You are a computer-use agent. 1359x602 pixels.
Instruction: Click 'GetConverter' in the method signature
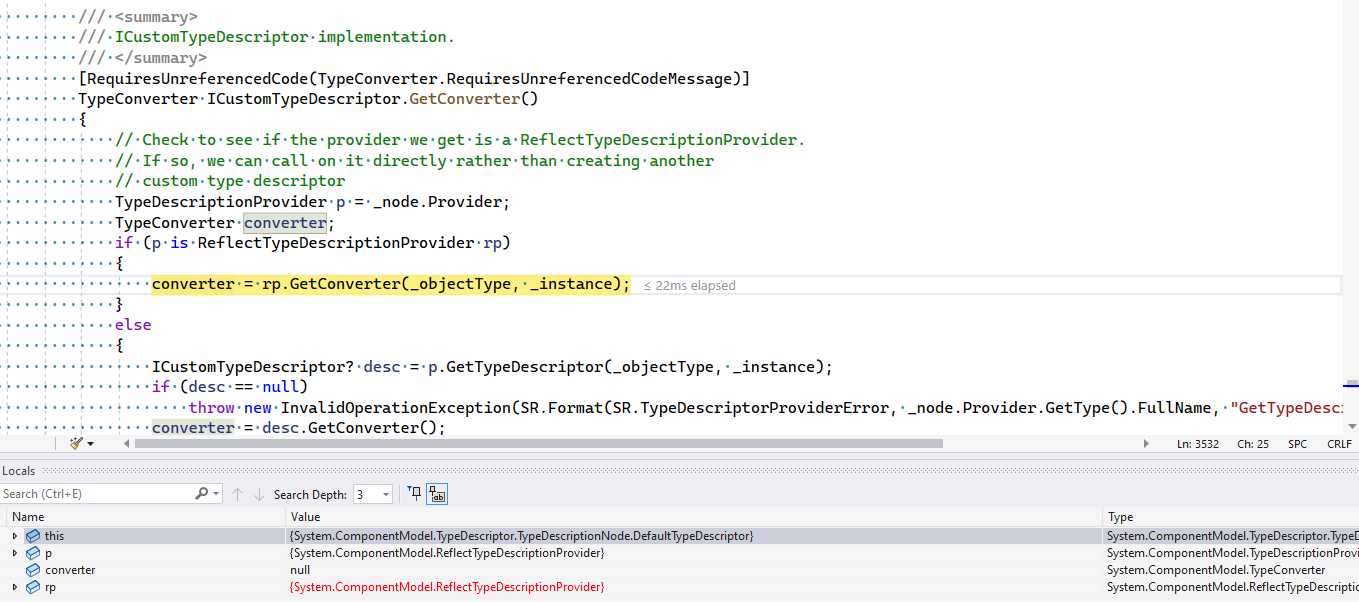click(464, 99)
